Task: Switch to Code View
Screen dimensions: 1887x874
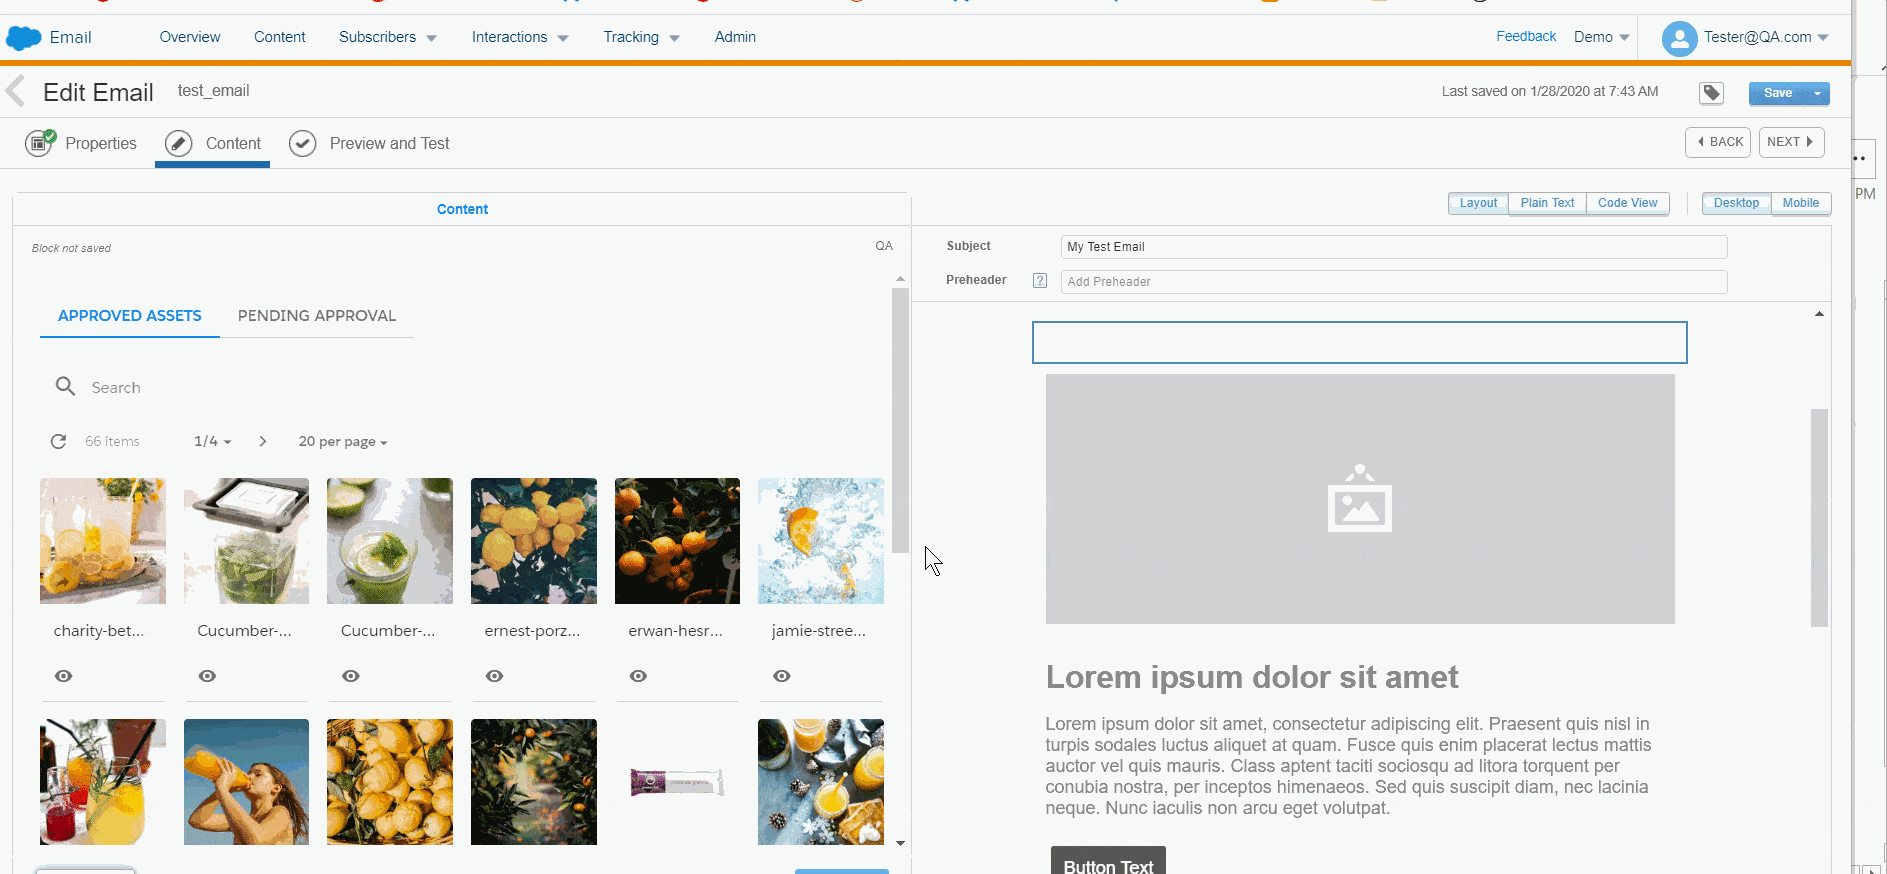Action: [x=1627, y=203]
